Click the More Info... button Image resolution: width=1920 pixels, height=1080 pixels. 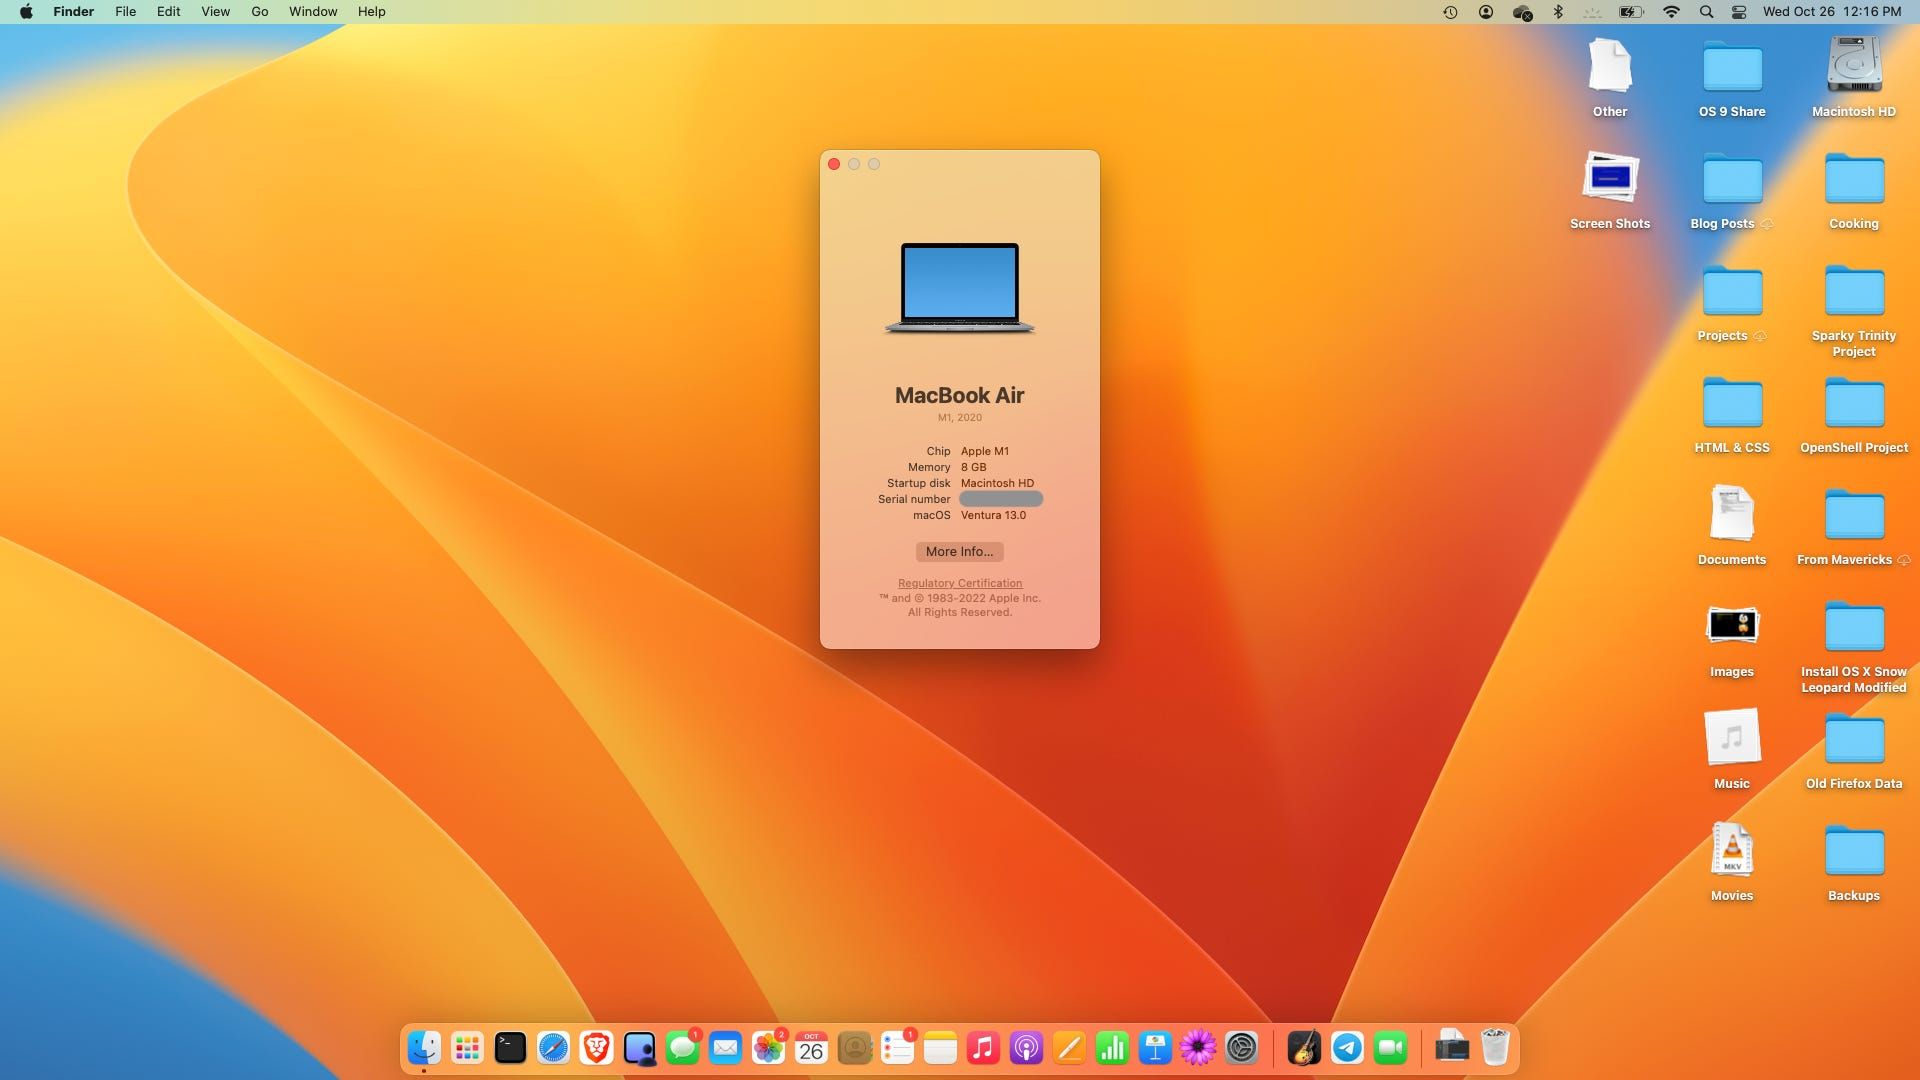[959, 552]
